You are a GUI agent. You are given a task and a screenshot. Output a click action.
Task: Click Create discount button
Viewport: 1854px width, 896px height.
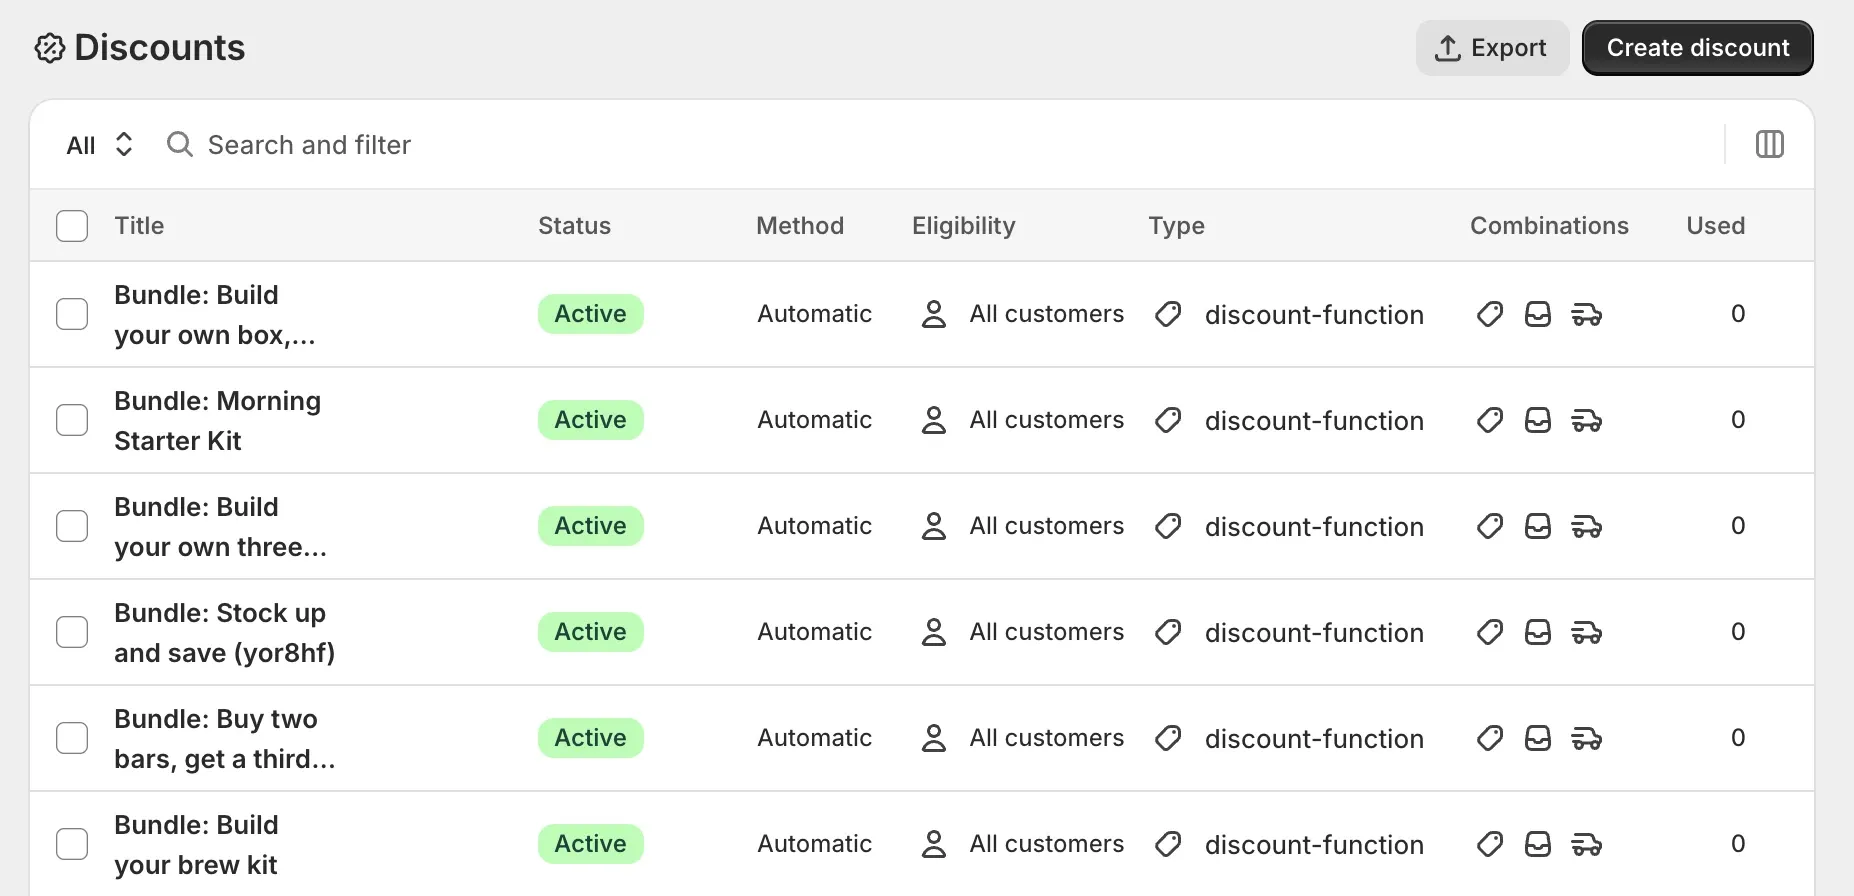click(x=1698, y=48)
